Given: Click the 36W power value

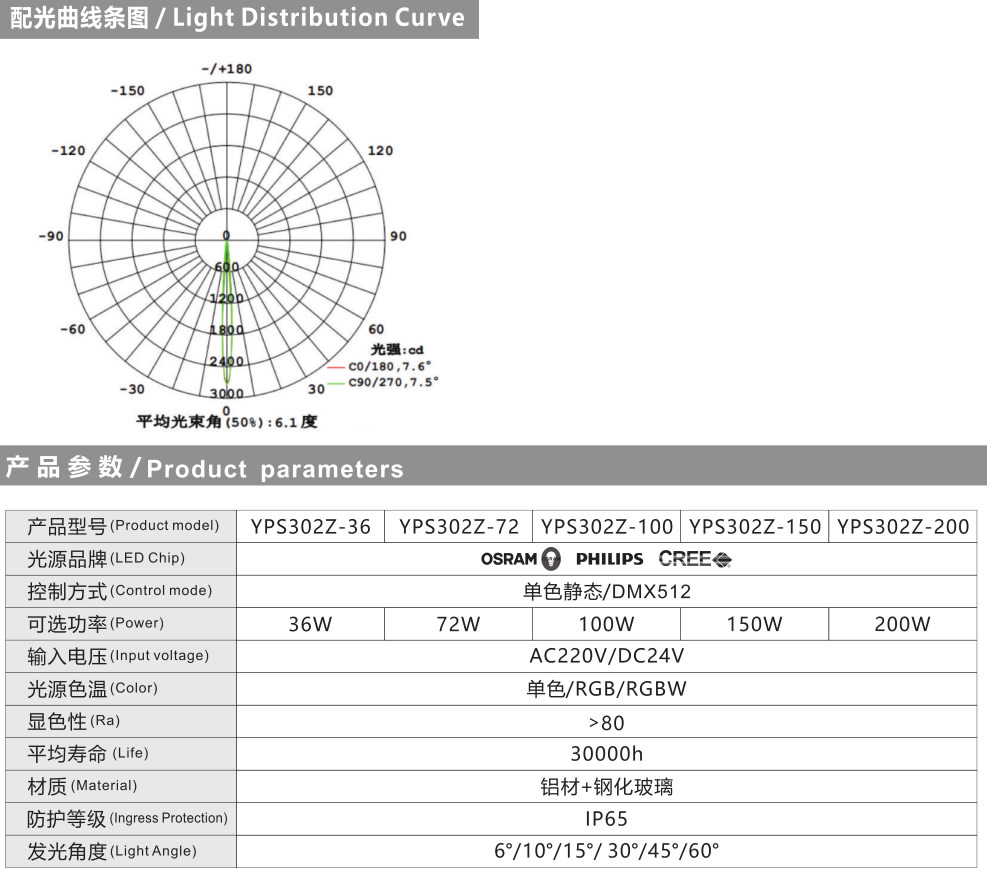Looking at the screenshot, I should pyautogui.click(x=310, y=625).
